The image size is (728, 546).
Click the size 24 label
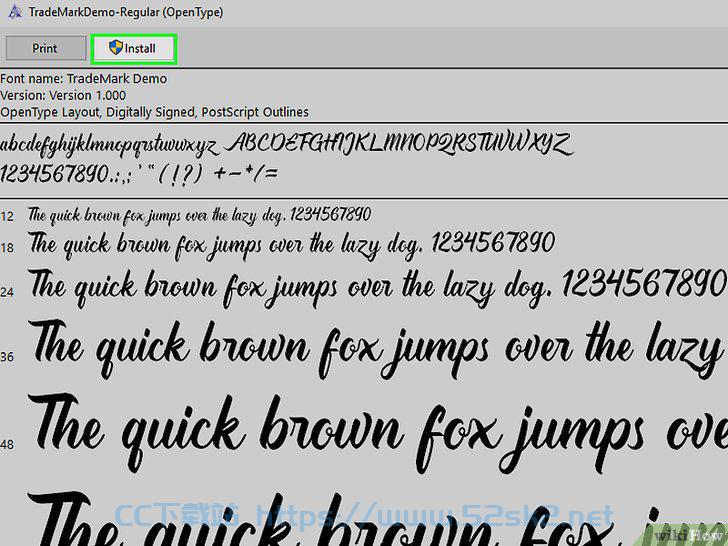pos(7,292)
